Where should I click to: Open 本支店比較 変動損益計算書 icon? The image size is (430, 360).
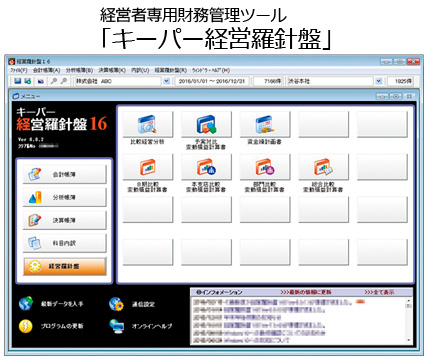point(206,167)
